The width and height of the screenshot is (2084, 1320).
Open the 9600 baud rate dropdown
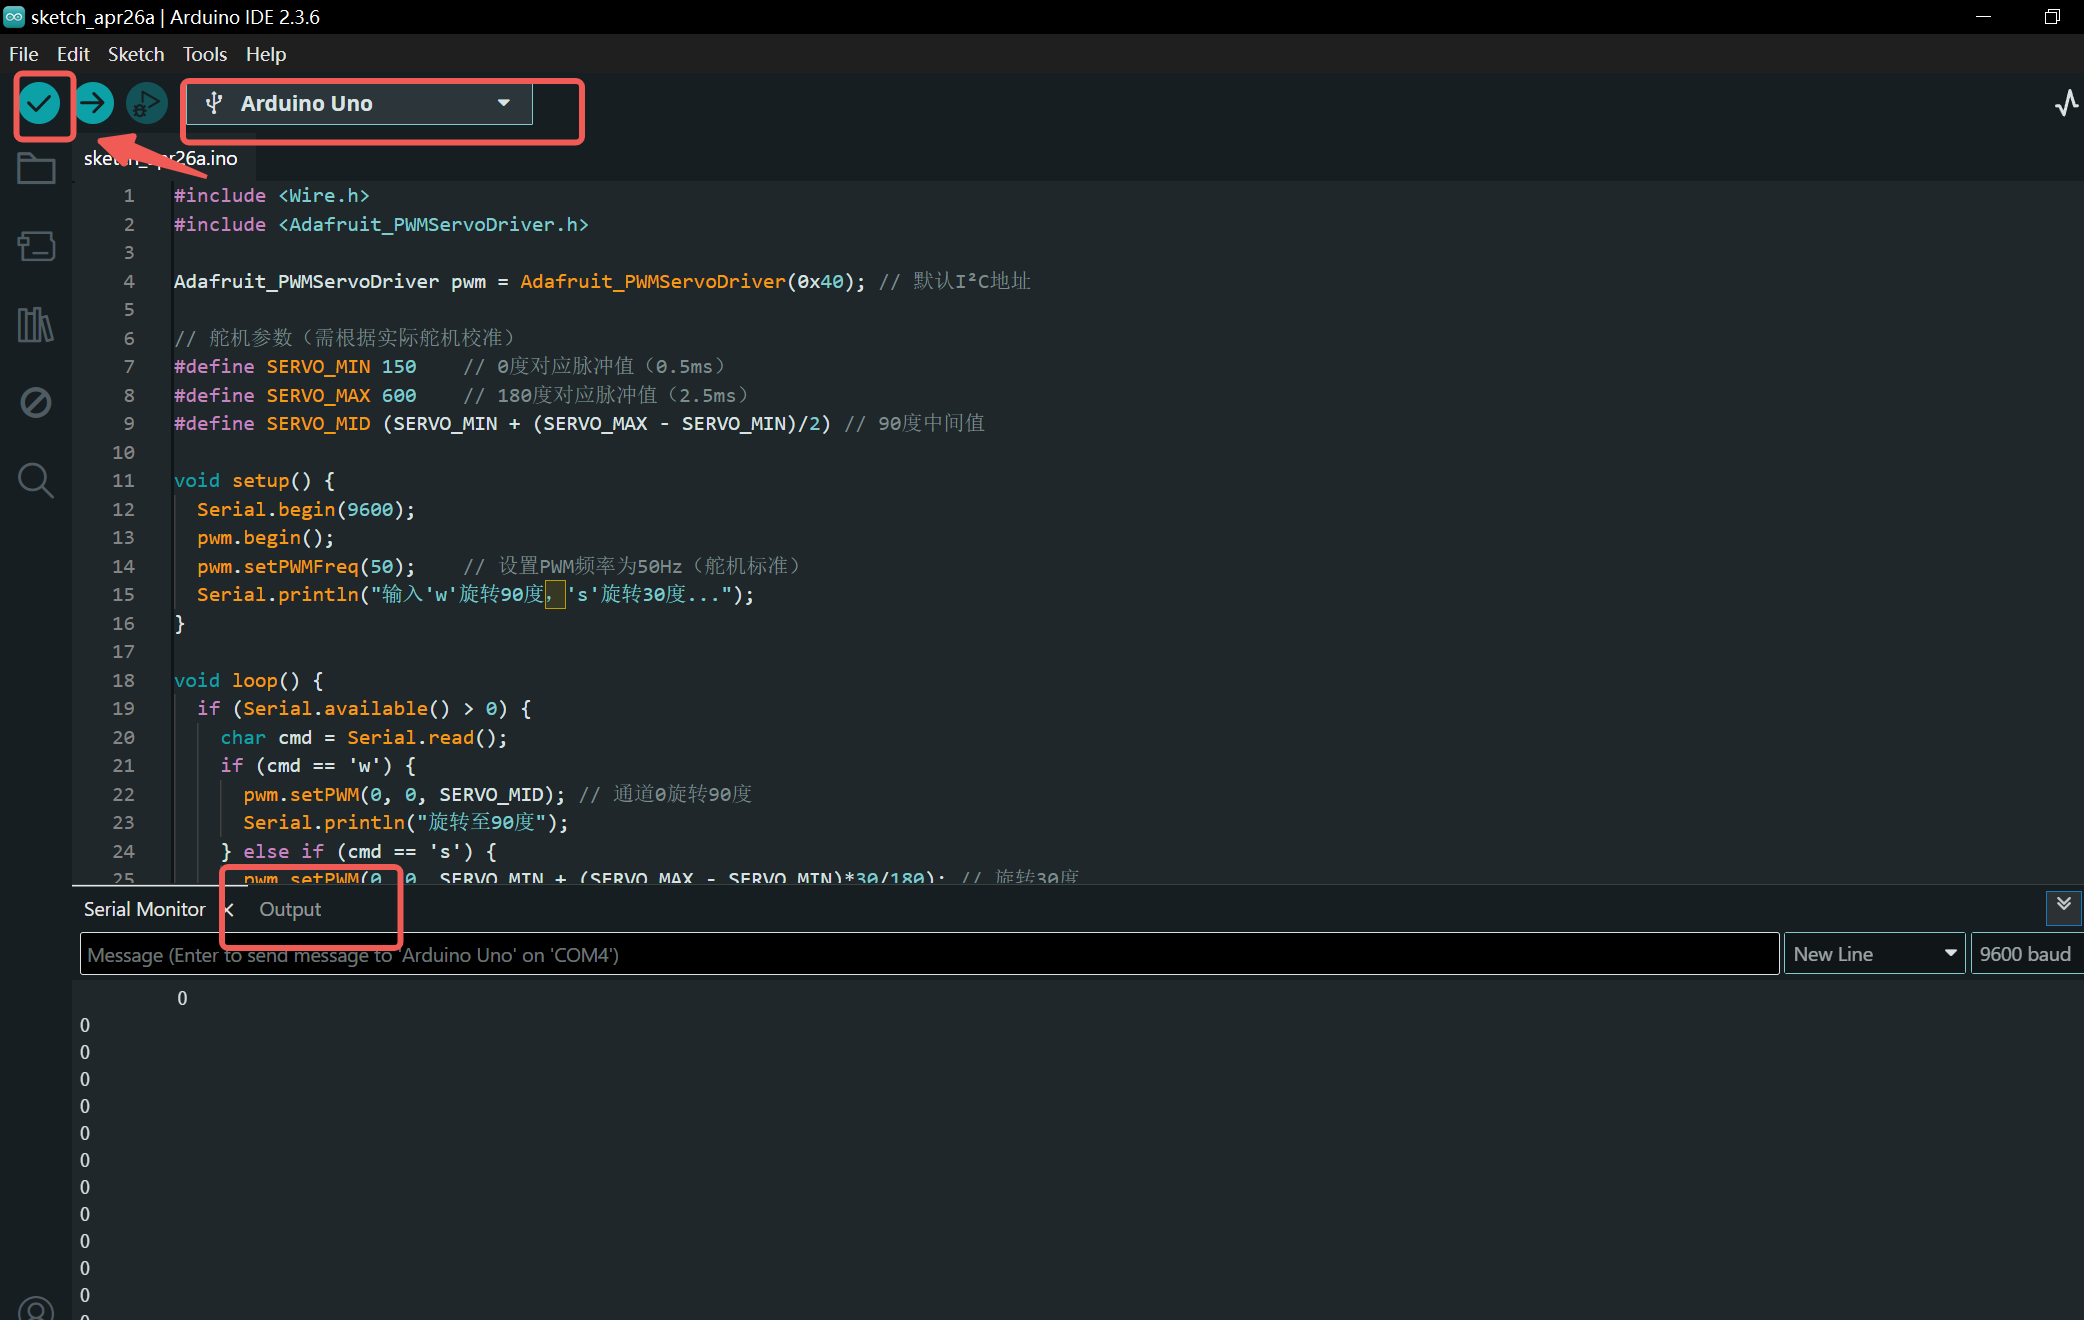click(2025, 954)
